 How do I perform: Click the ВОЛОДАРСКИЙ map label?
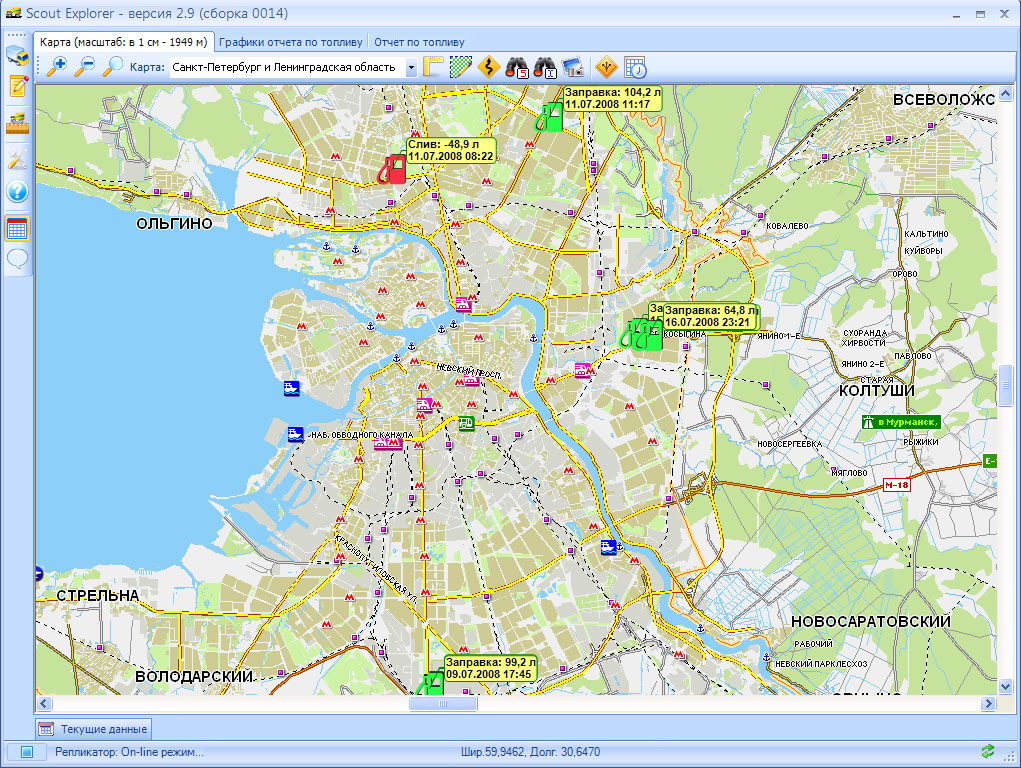(194, 677)
